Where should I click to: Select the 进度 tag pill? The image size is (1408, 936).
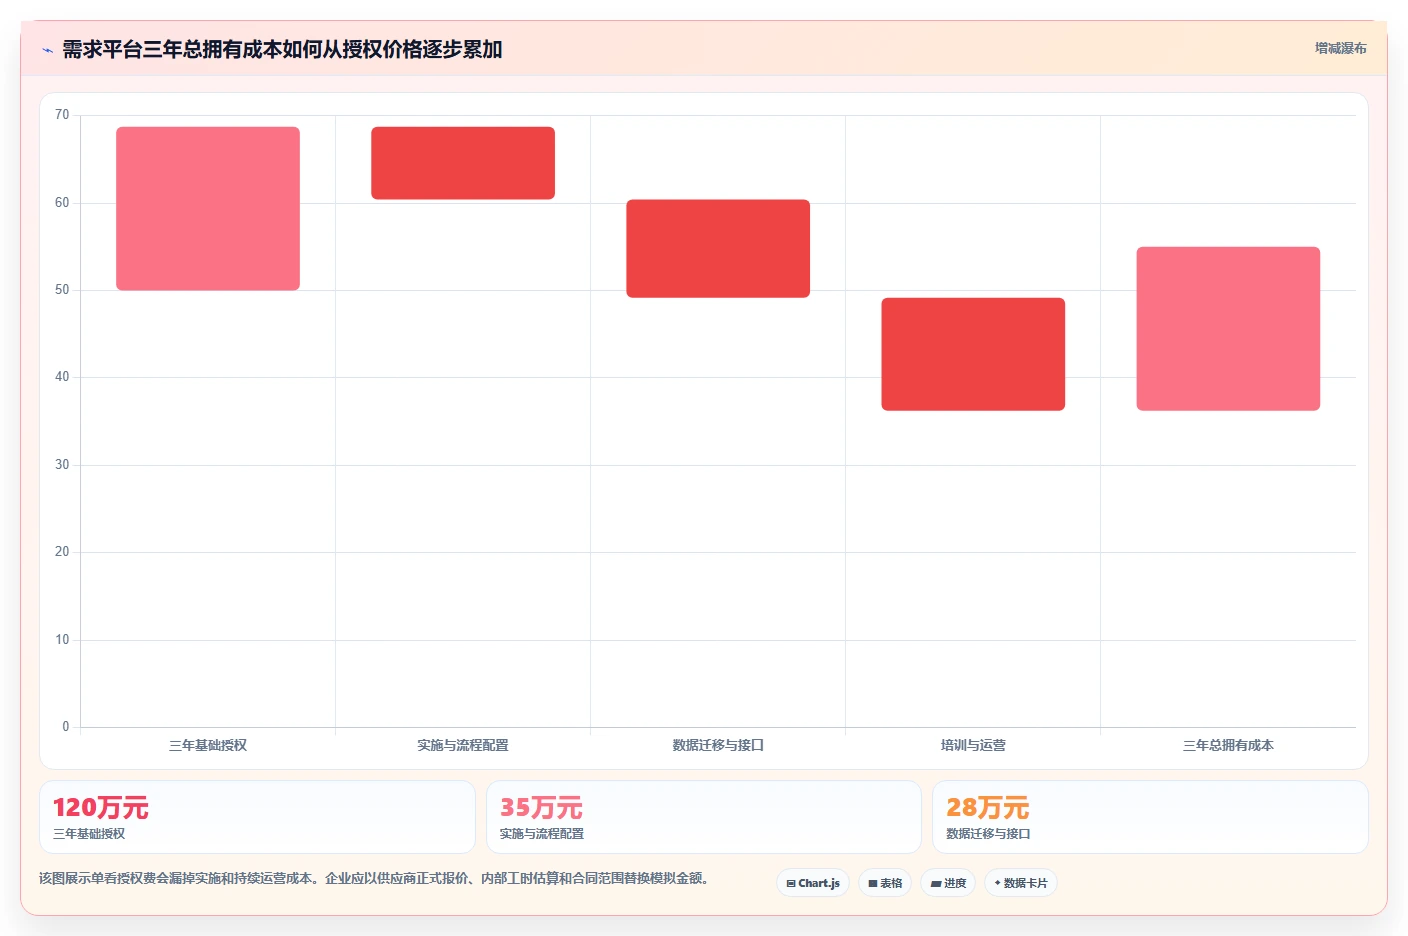pyautogui.click(x=948, y=883)
